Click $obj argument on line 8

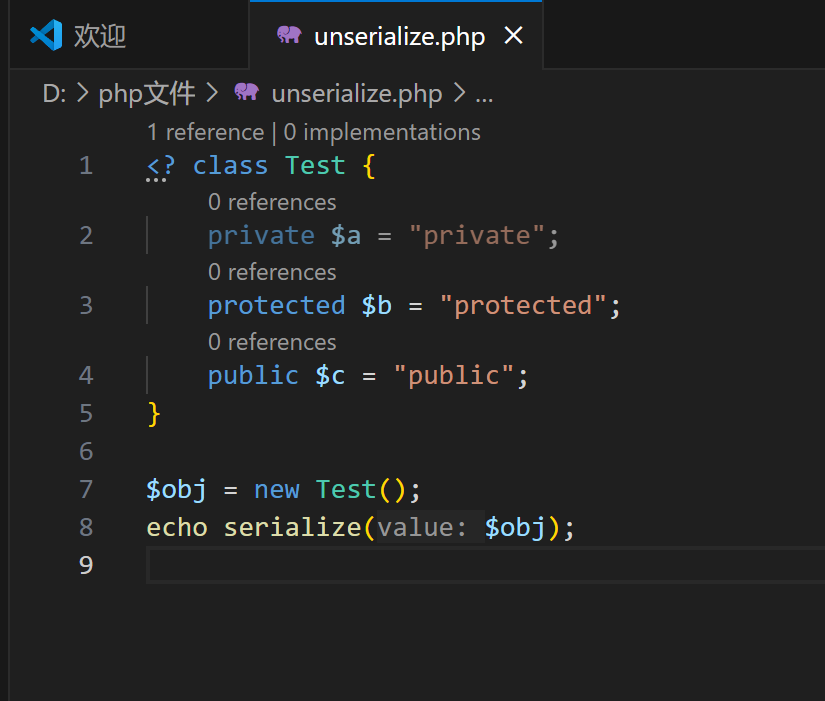515,527
